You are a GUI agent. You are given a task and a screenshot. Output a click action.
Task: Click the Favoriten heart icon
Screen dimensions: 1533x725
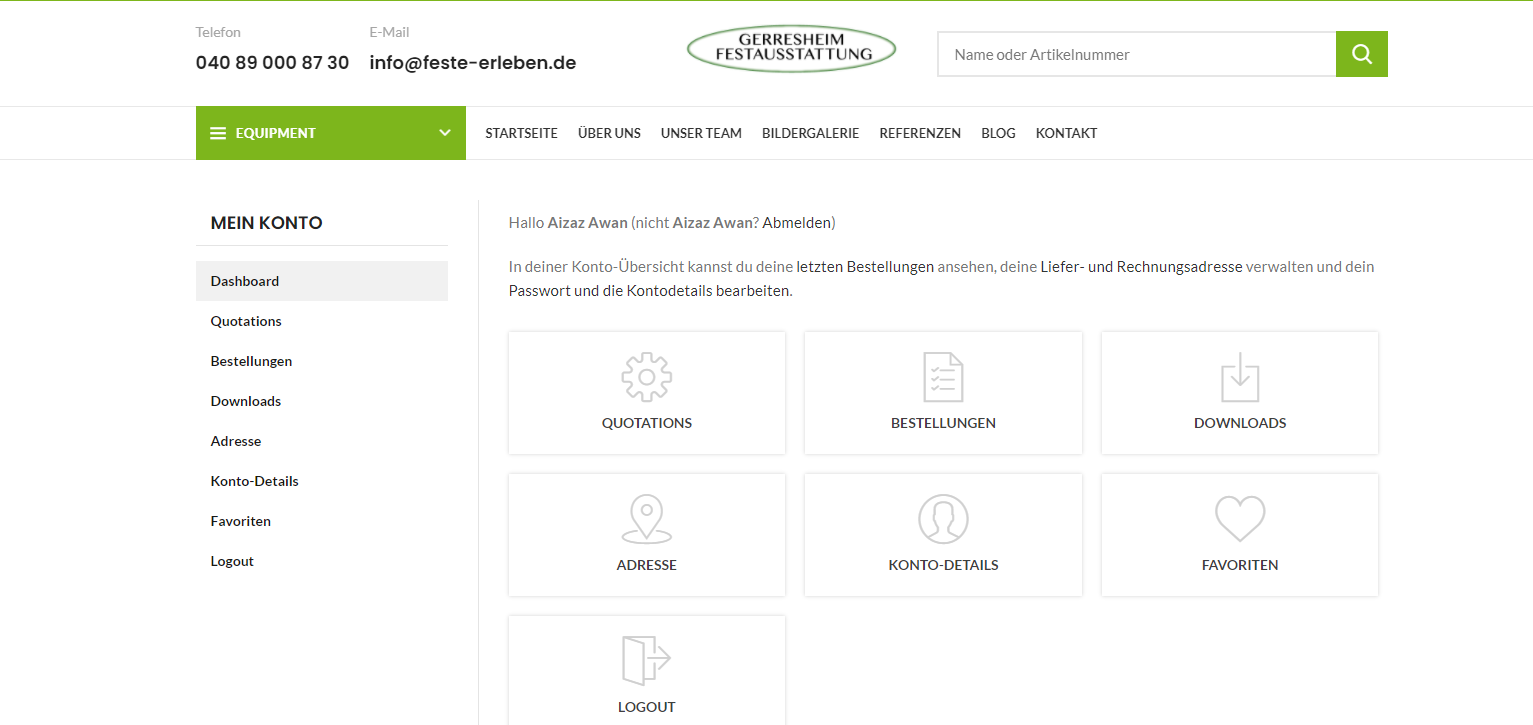point(1240,519)
